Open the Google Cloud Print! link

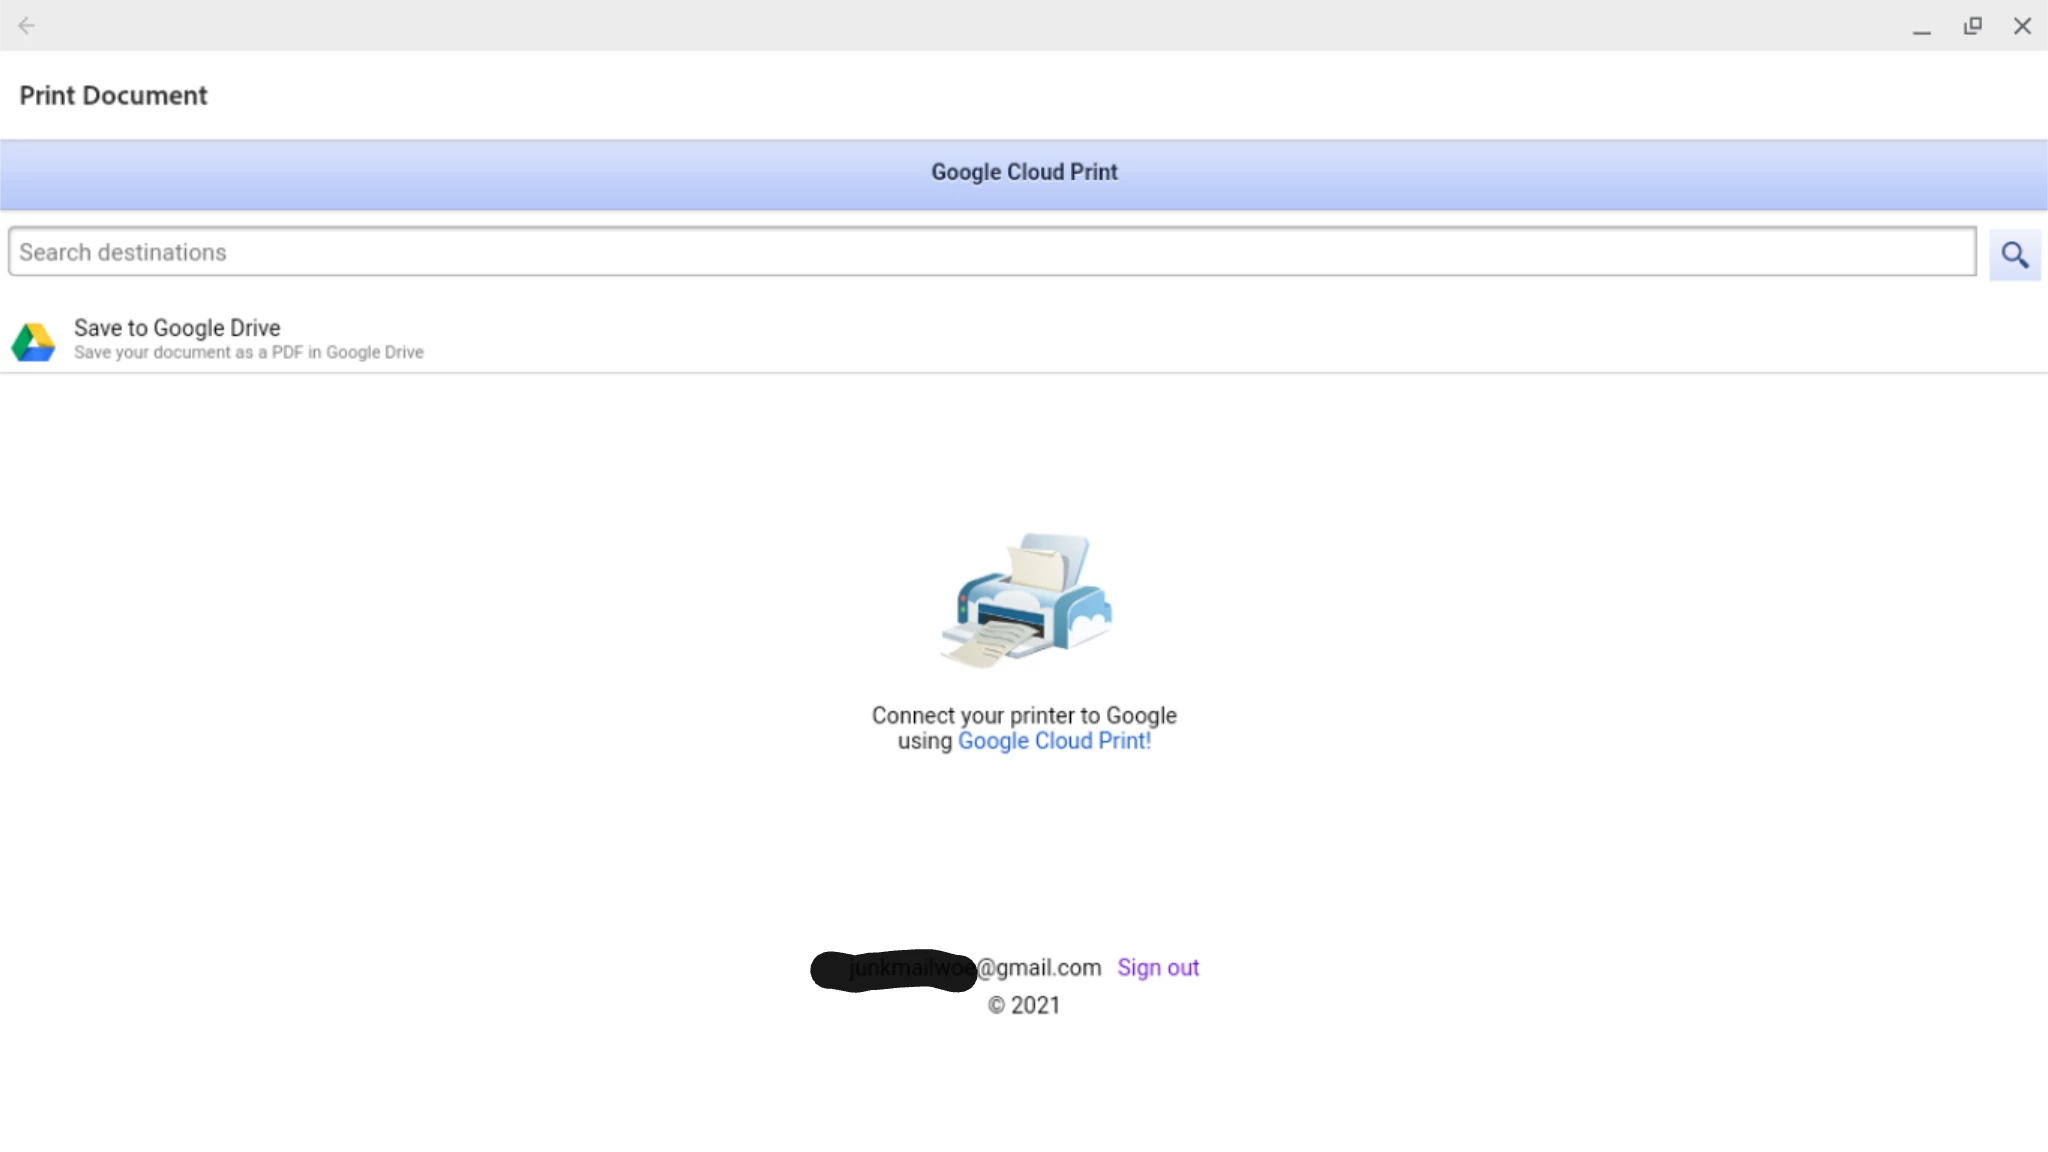(x=1054, y=741)
